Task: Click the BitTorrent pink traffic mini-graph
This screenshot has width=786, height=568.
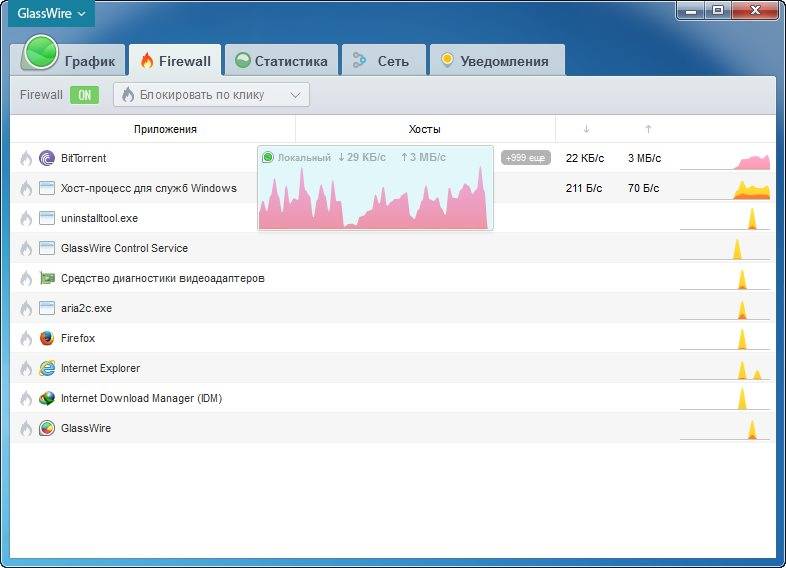Action: 725,160
